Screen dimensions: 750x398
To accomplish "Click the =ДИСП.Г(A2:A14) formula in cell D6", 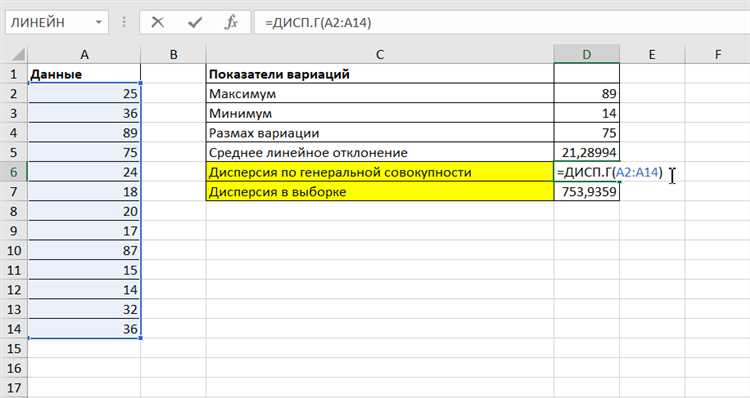I will [x=610, y=172].
